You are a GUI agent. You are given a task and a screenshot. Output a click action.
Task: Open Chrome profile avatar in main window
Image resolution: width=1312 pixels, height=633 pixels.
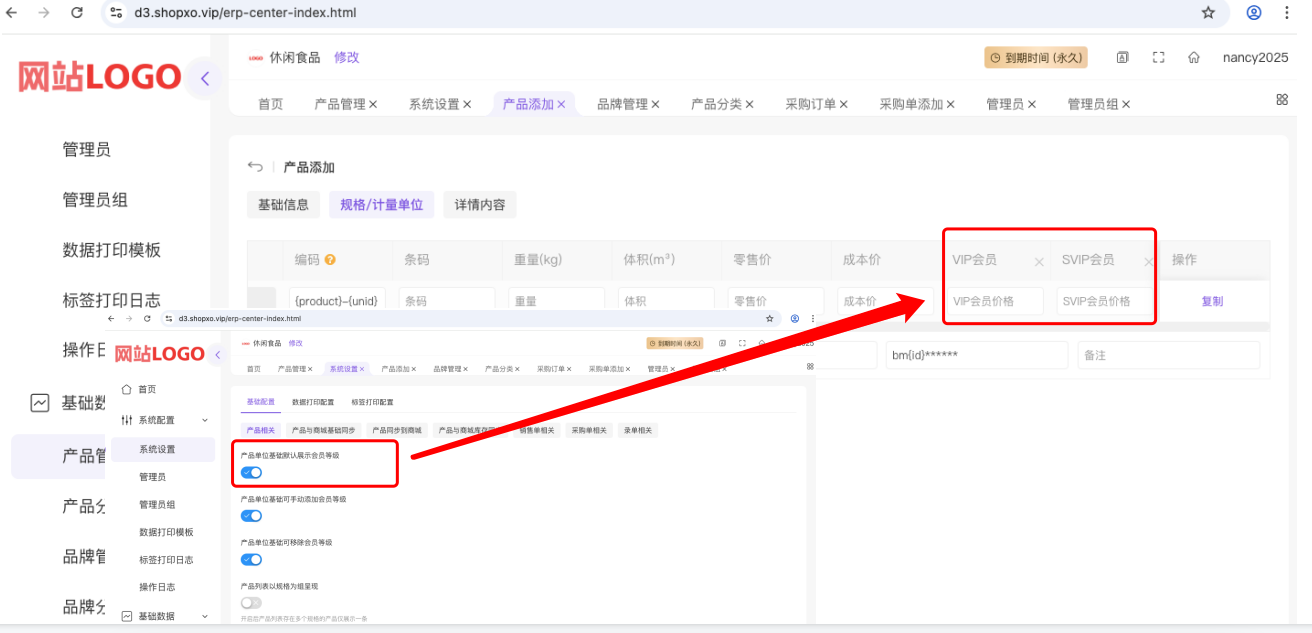pyautogui.click(x=1254, y=13)
